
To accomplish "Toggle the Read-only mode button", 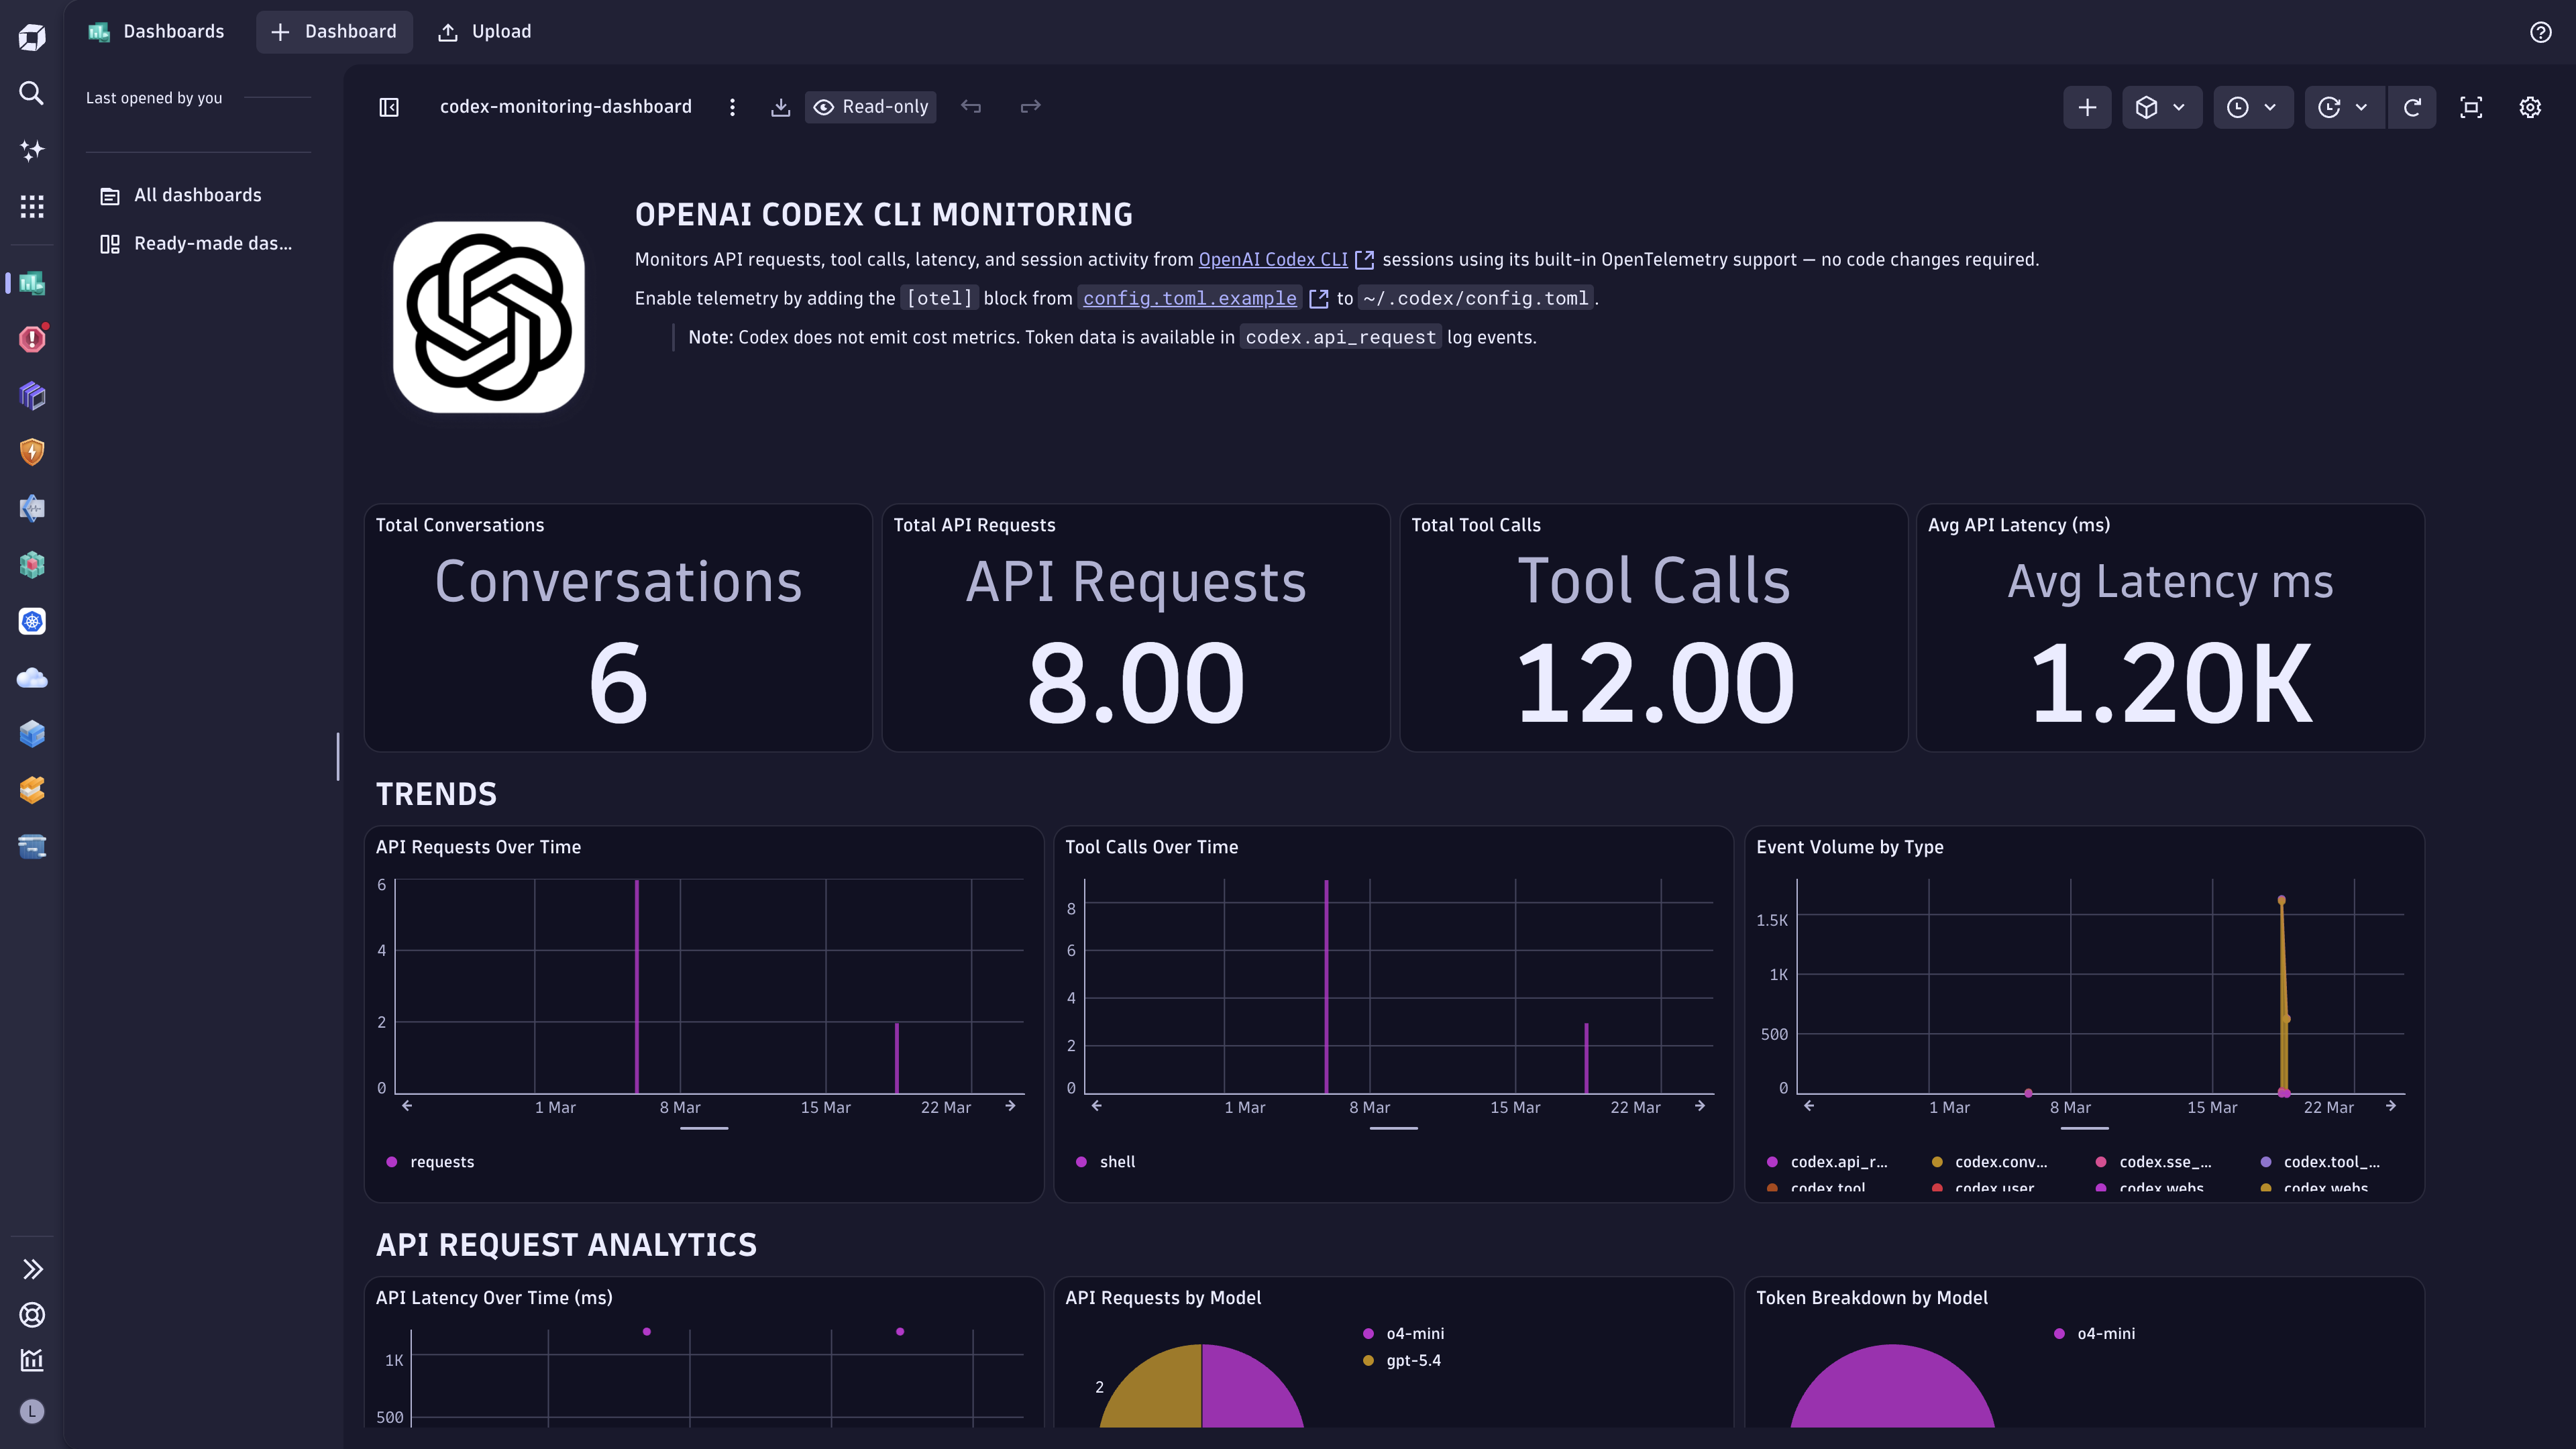I will click(x=870, y=107).
